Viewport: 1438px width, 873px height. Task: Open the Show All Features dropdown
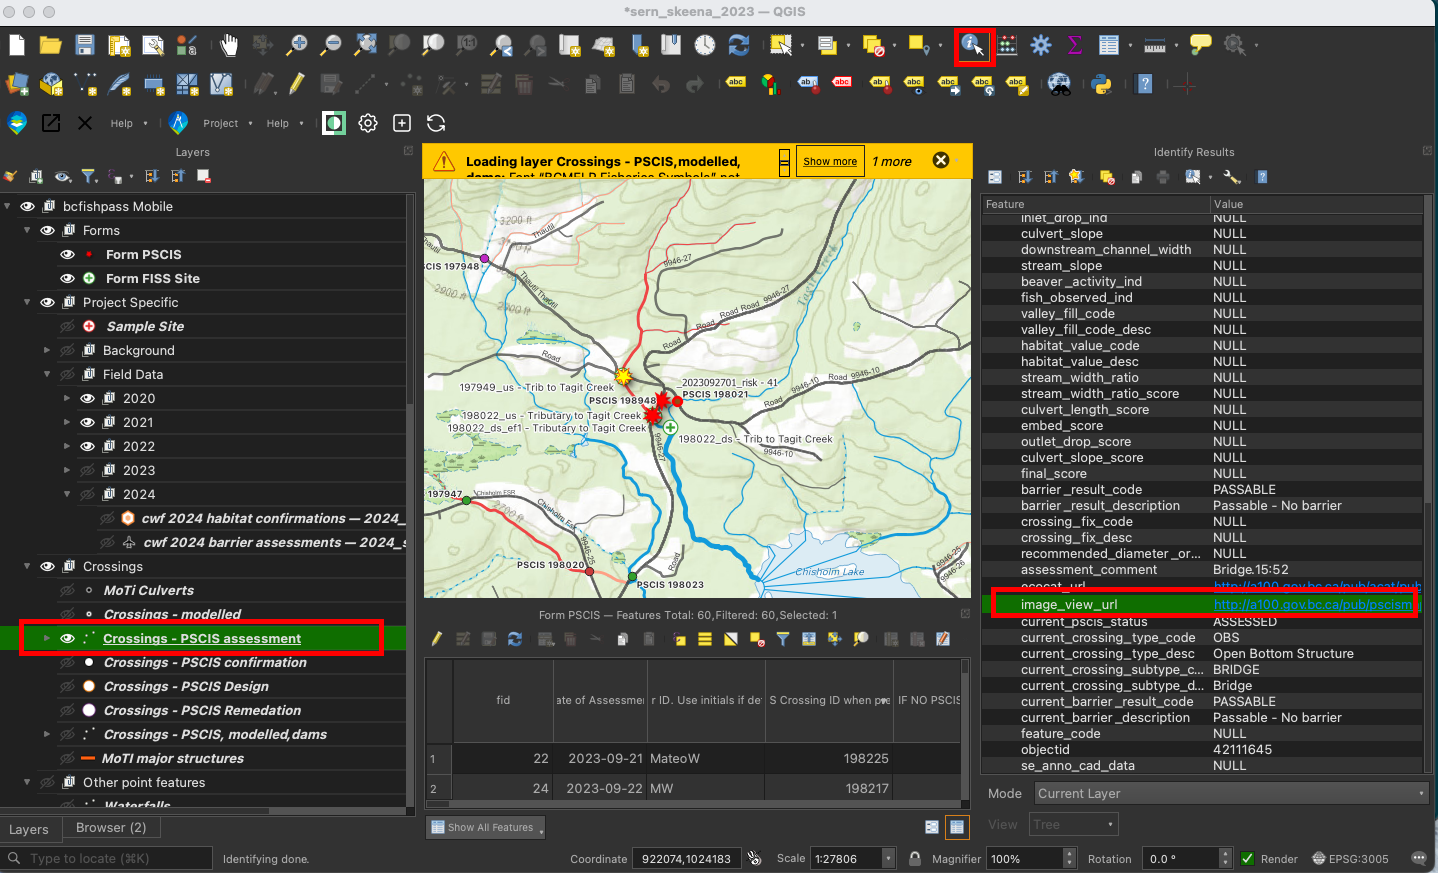(x=485, y=827)
